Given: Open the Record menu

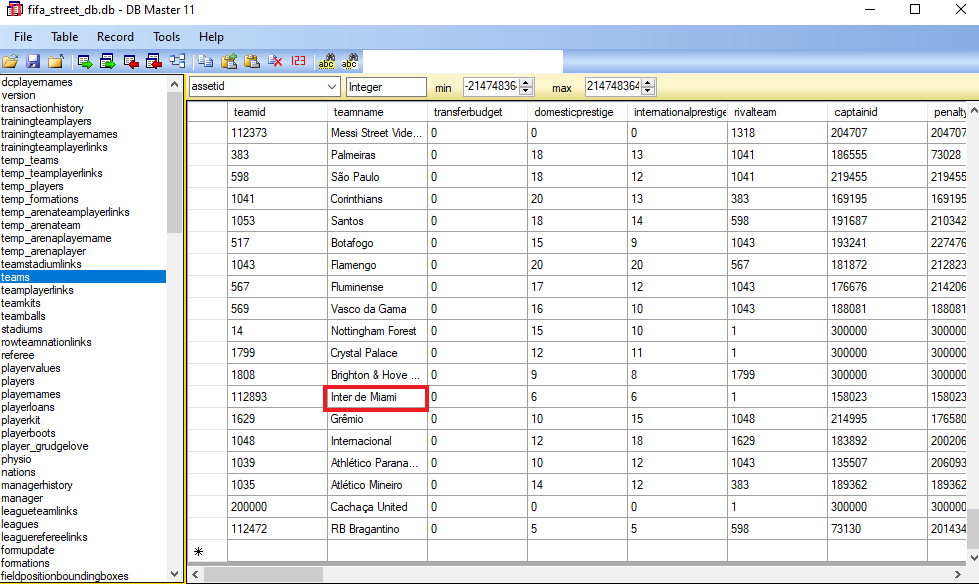Looking at the screenshot, I should (x=115, y=37).
